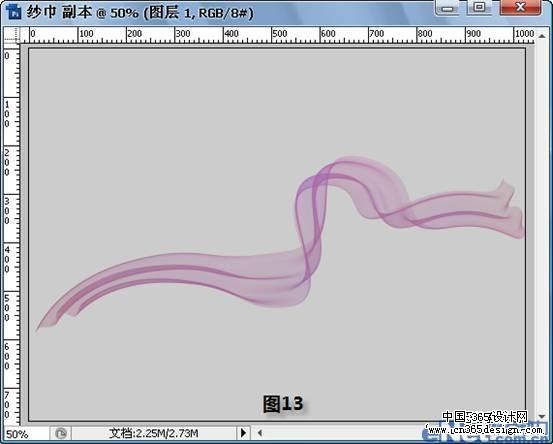553x444 pixels.
Task: Click the round status bar preview icon
Action: point(61,433)
